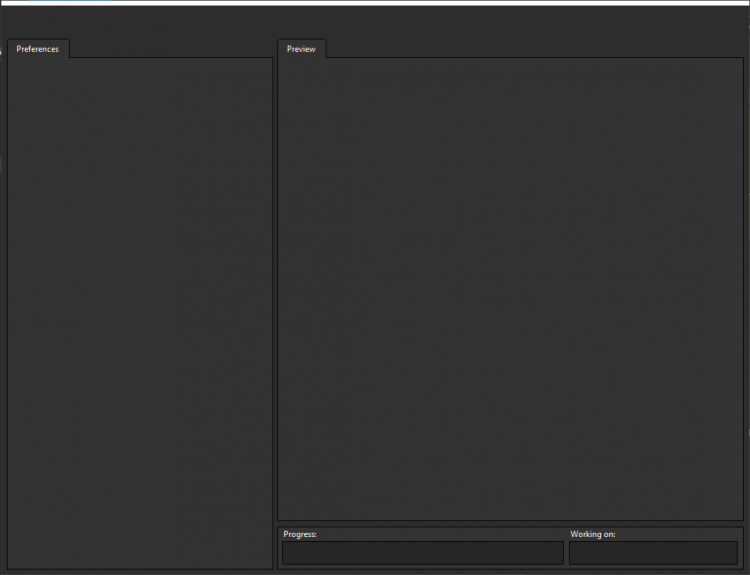Switch to the Preferences tab
750x575 pixels.
point(38,49)
